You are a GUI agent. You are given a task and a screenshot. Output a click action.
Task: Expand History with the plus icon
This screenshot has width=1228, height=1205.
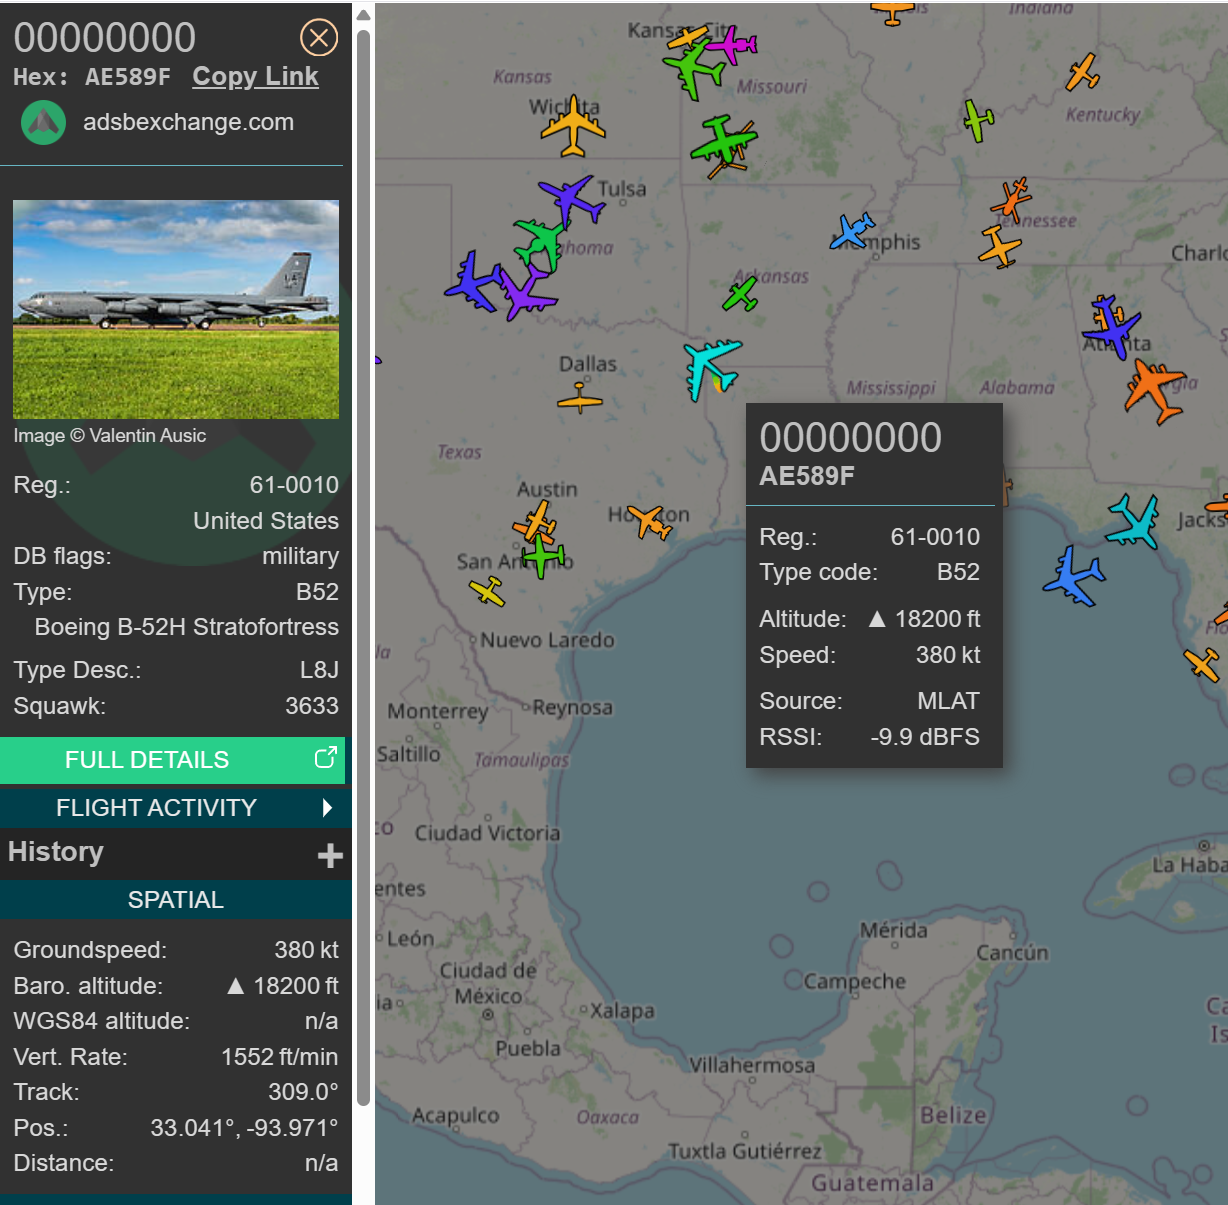tap(330, 856)
